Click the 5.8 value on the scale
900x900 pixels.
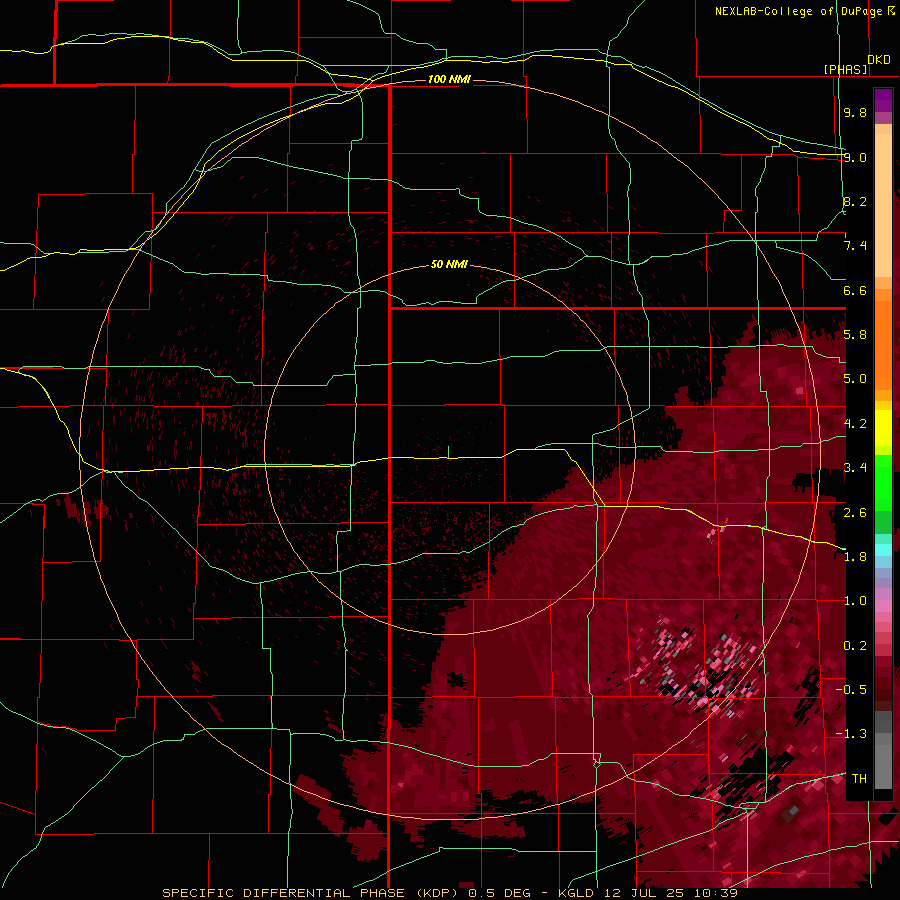click(855, 335)
